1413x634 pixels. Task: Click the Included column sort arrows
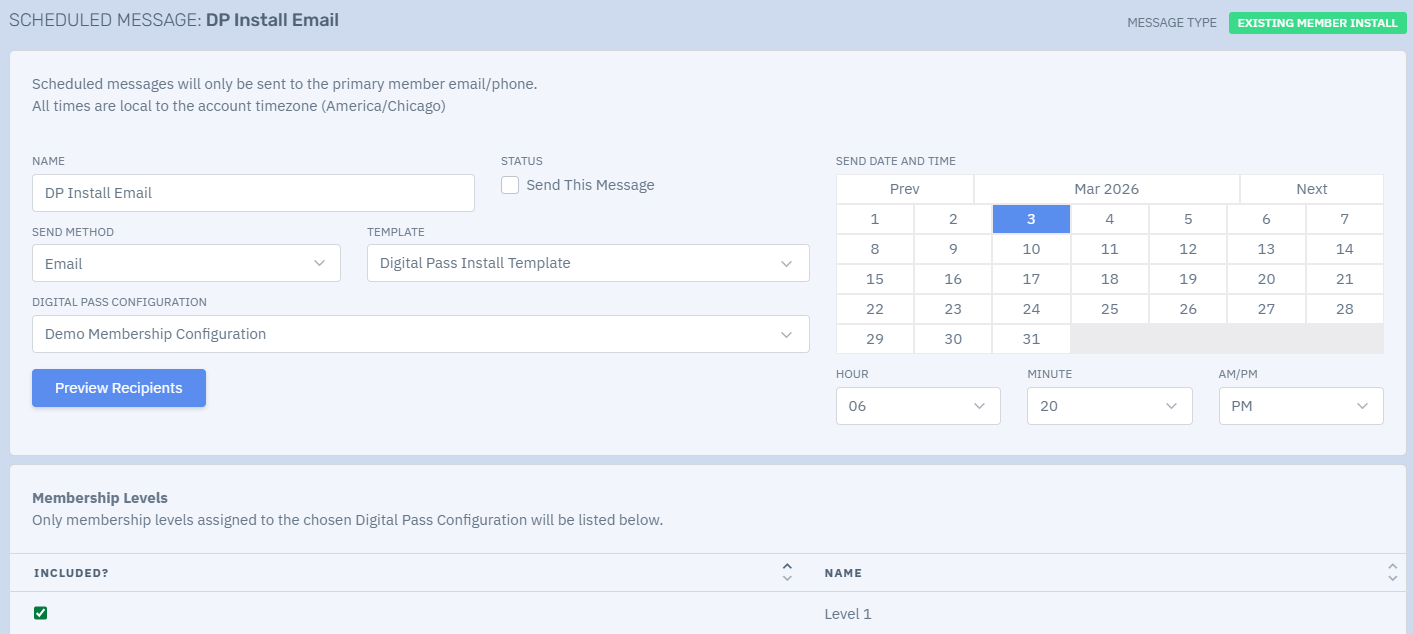click(786, 572)
